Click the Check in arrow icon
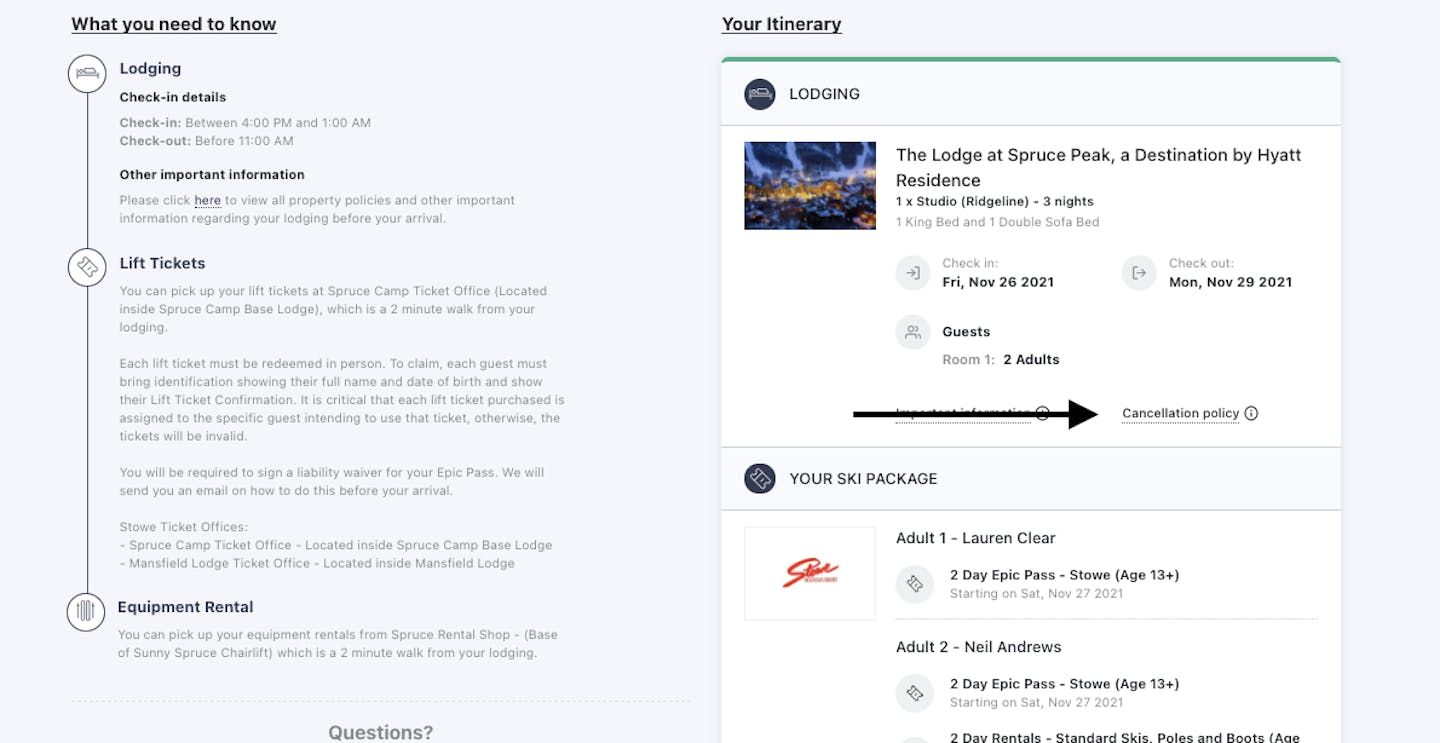Image resolution: width=1440 pixels, height=743 pixels. [913, 273]
